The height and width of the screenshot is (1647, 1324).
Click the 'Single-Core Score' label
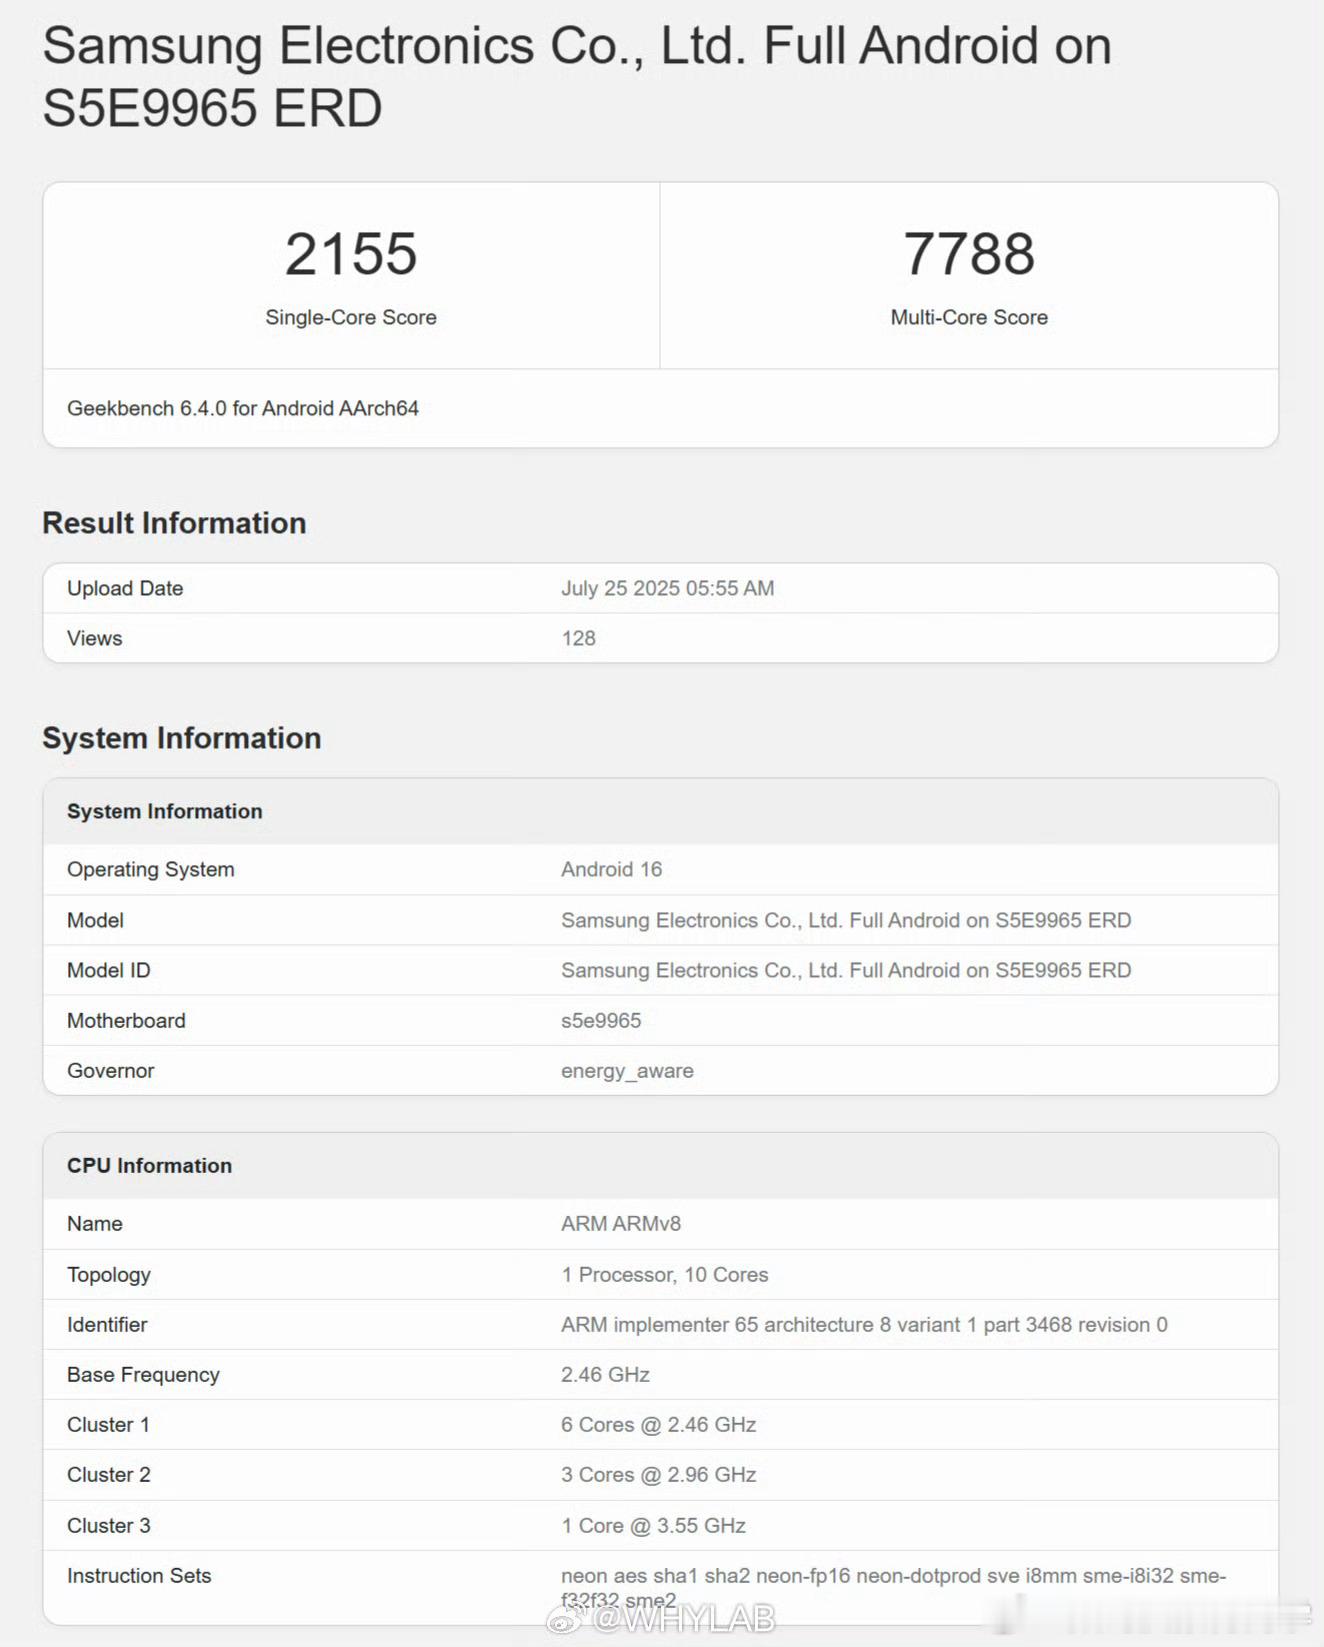click(x=351, y=317)
